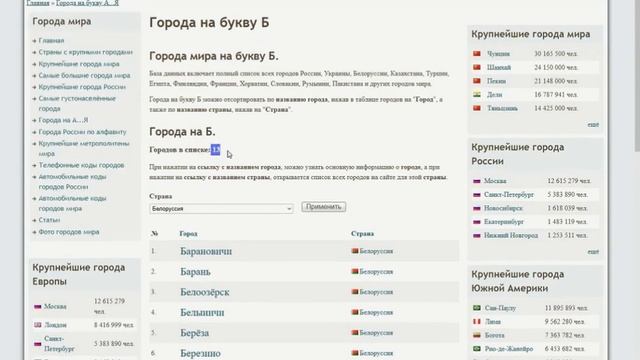Open Лондон in largest European cities

coord(55,325)
